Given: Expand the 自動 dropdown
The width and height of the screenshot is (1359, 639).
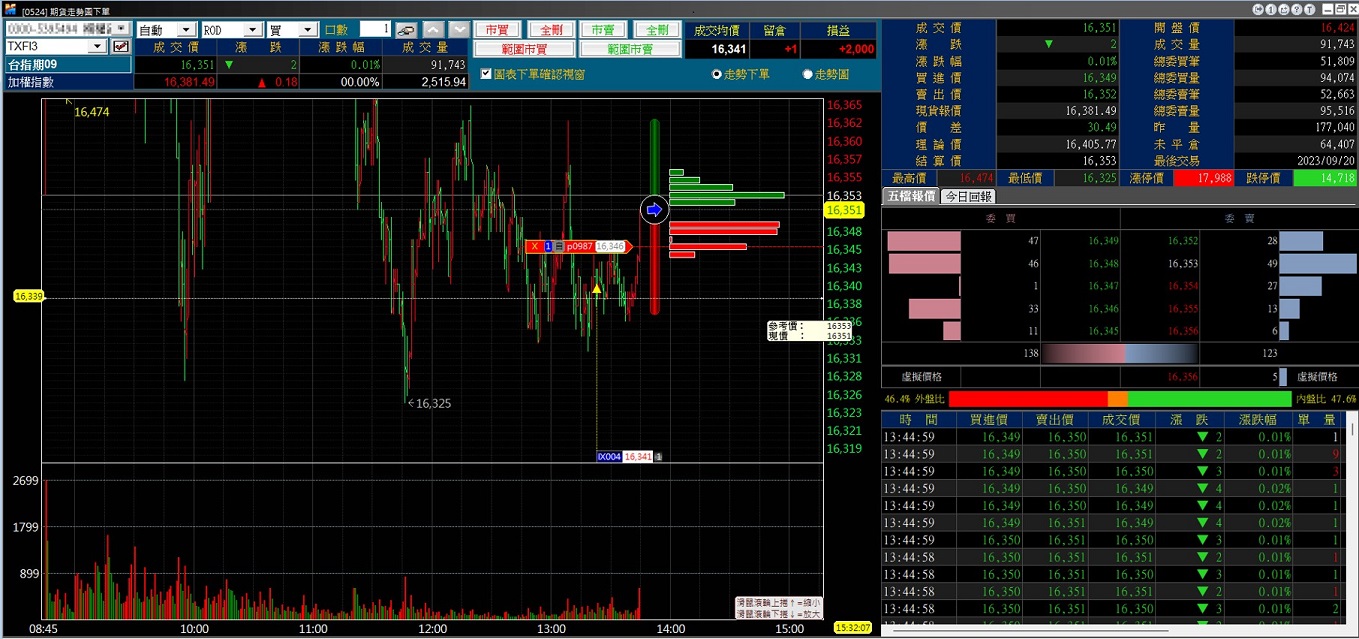Looking at the screenshot, I should [x=186, y=30].
